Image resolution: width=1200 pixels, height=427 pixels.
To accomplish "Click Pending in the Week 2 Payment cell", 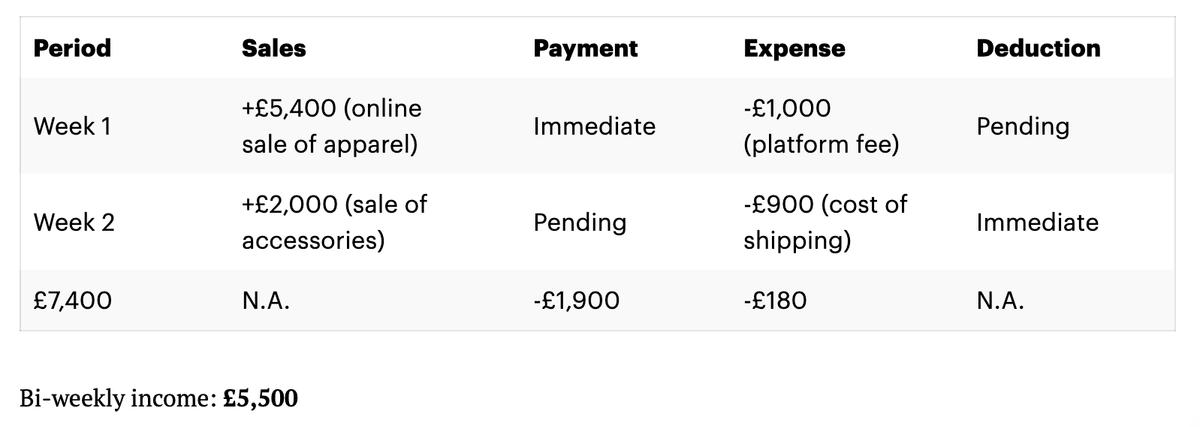I will (580, 222).
